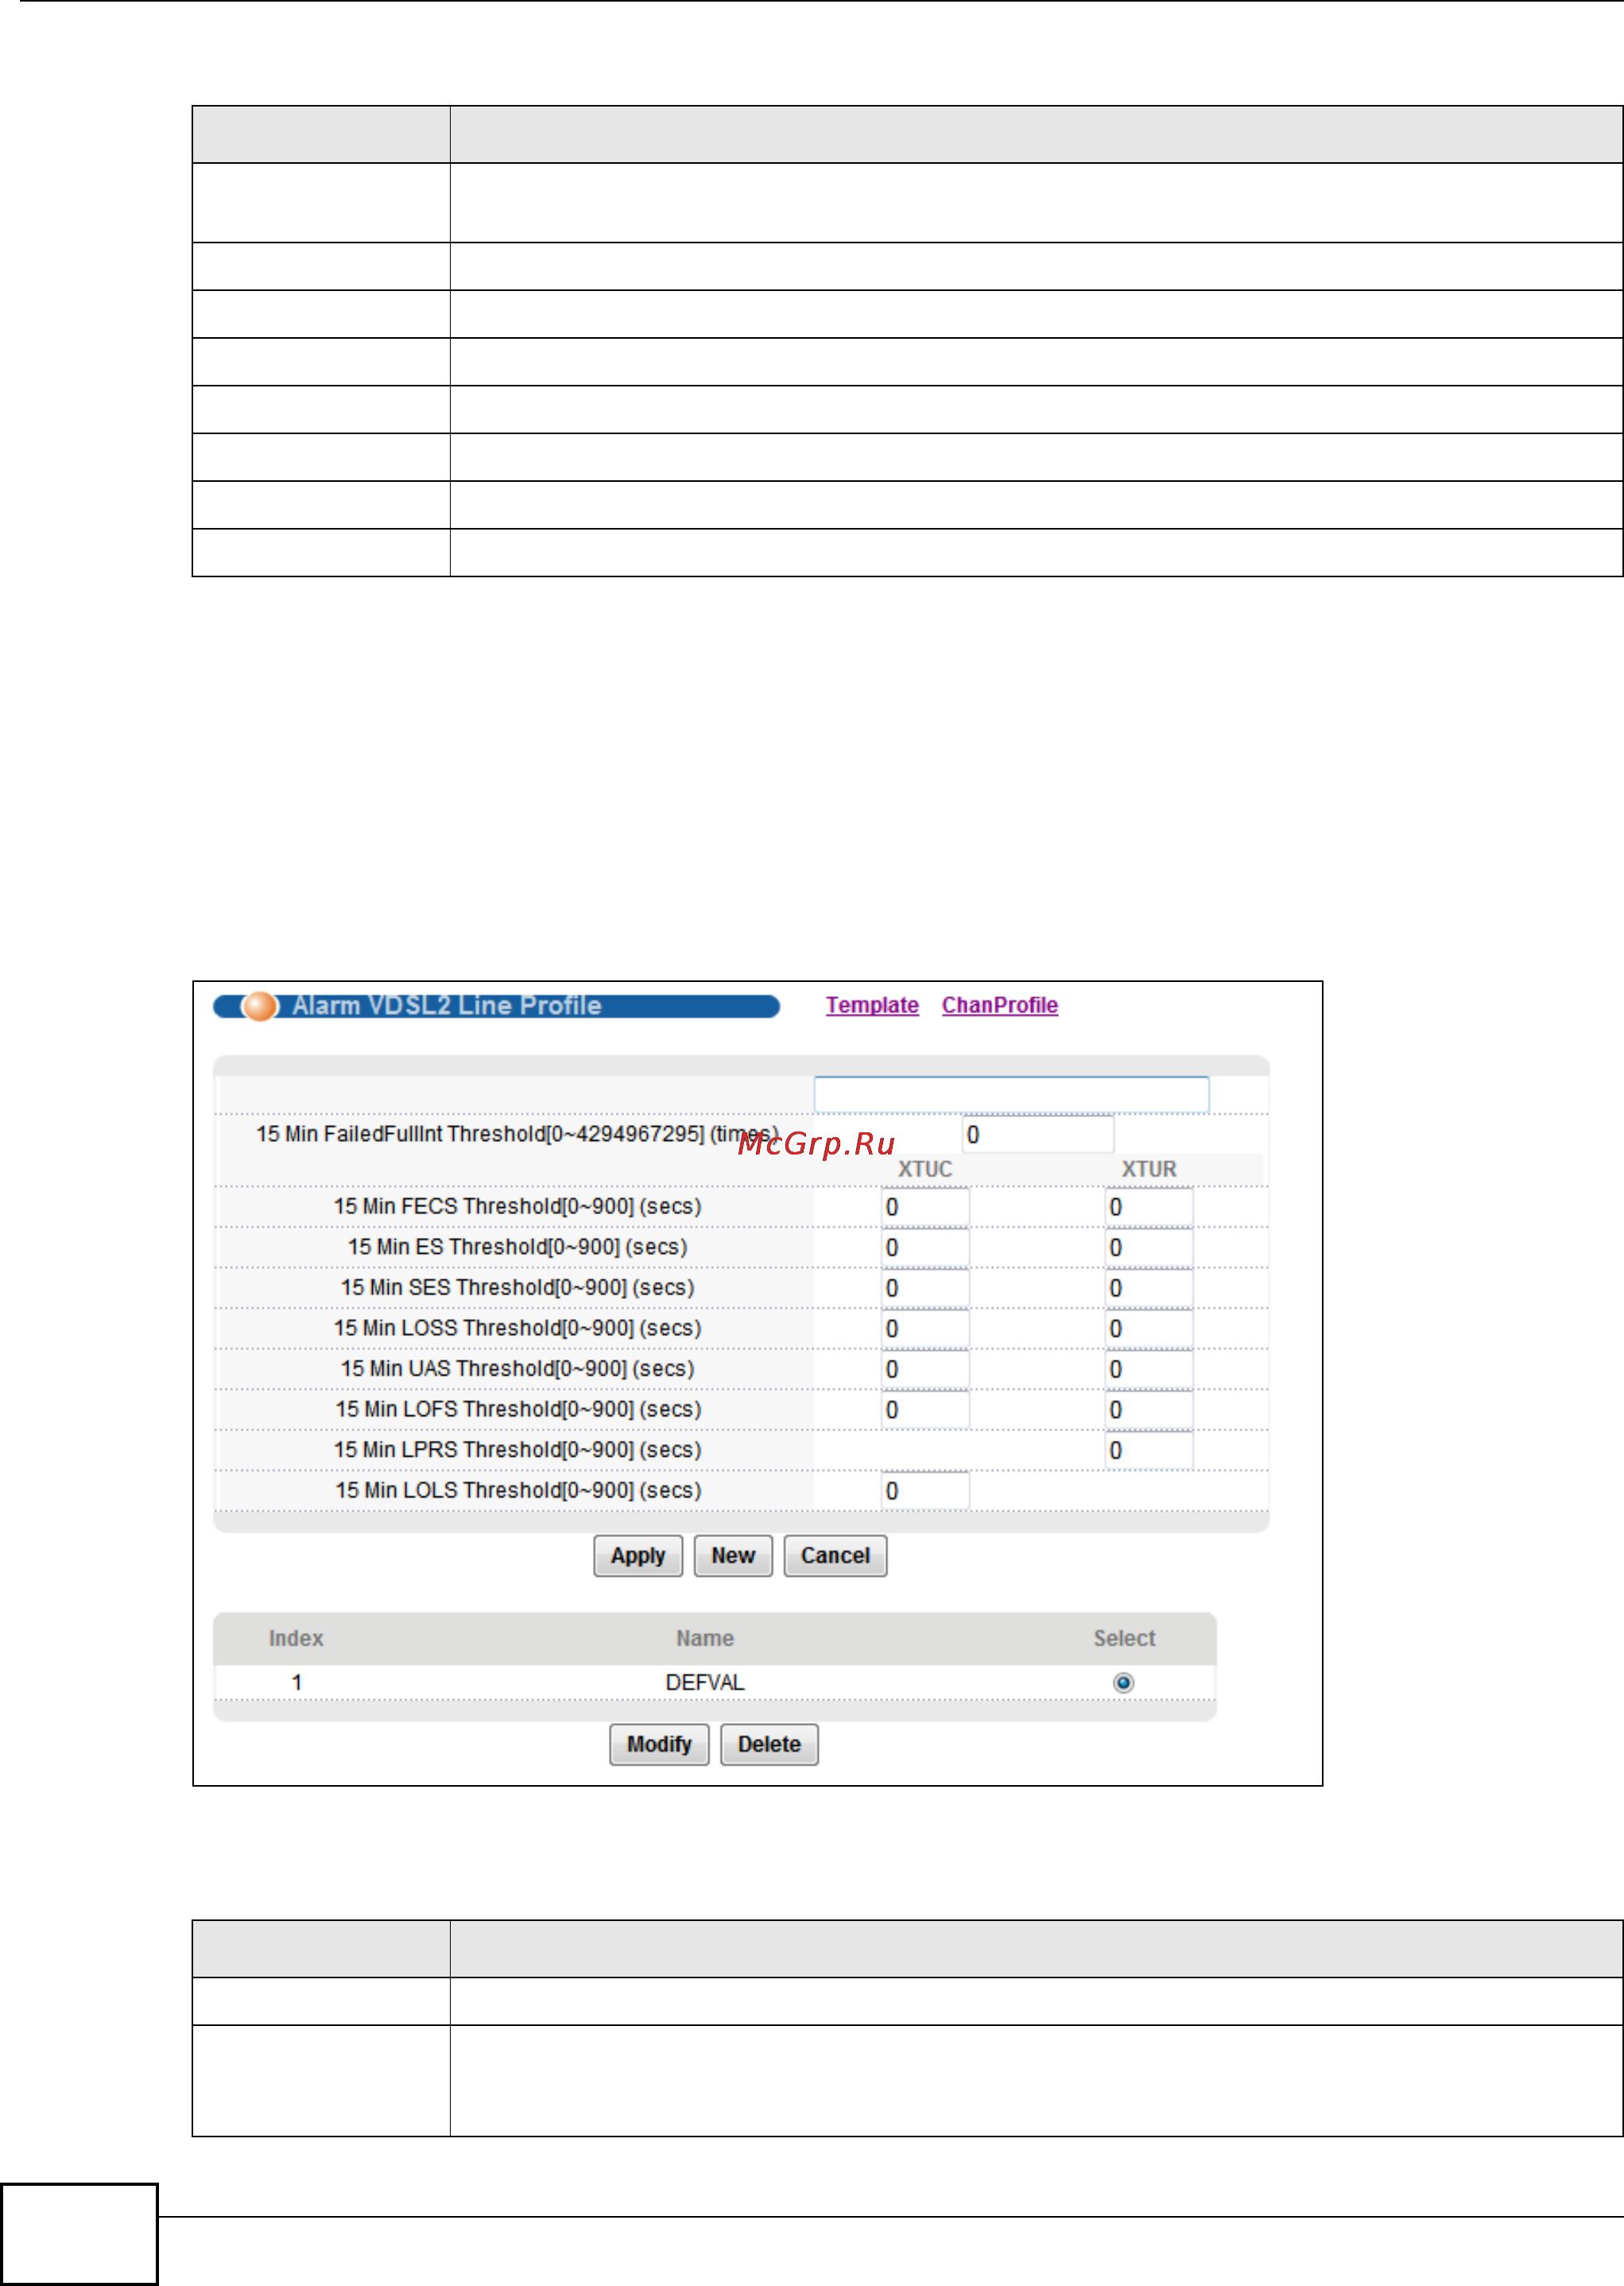1624x2286 pixels.
Task: Click the profile name input field
Action: coord(1011,1095)
